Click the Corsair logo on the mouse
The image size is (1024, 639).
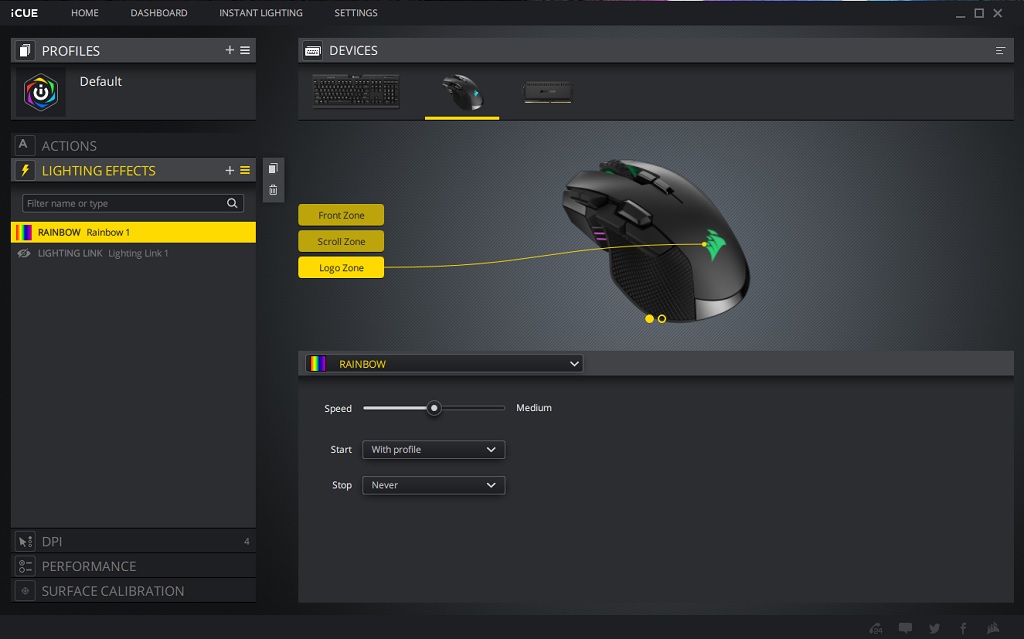(715, 245)
